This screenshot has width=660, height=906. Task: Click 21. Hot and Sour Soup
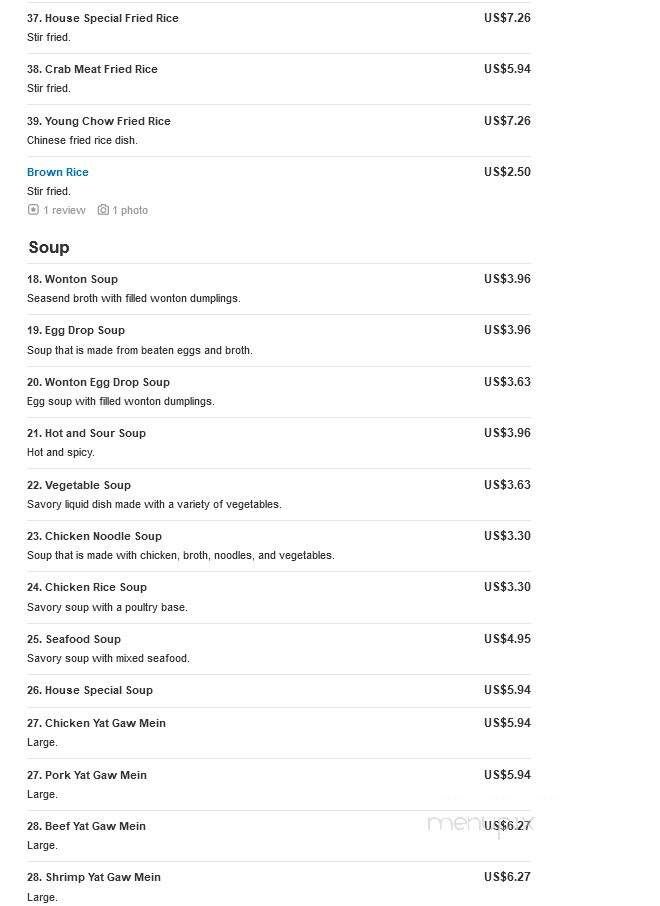click(x=86, y=433)
